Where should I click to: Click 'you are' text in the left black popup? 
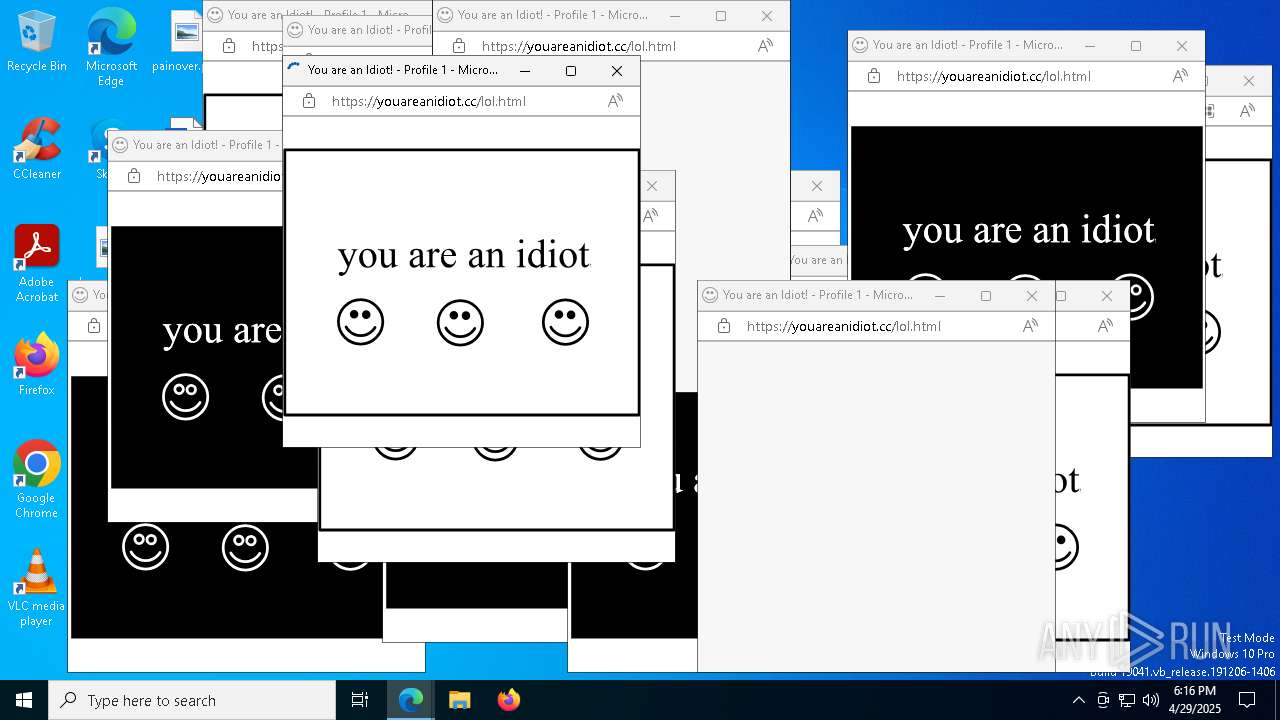pyautogui.click(x=222, y=331)
